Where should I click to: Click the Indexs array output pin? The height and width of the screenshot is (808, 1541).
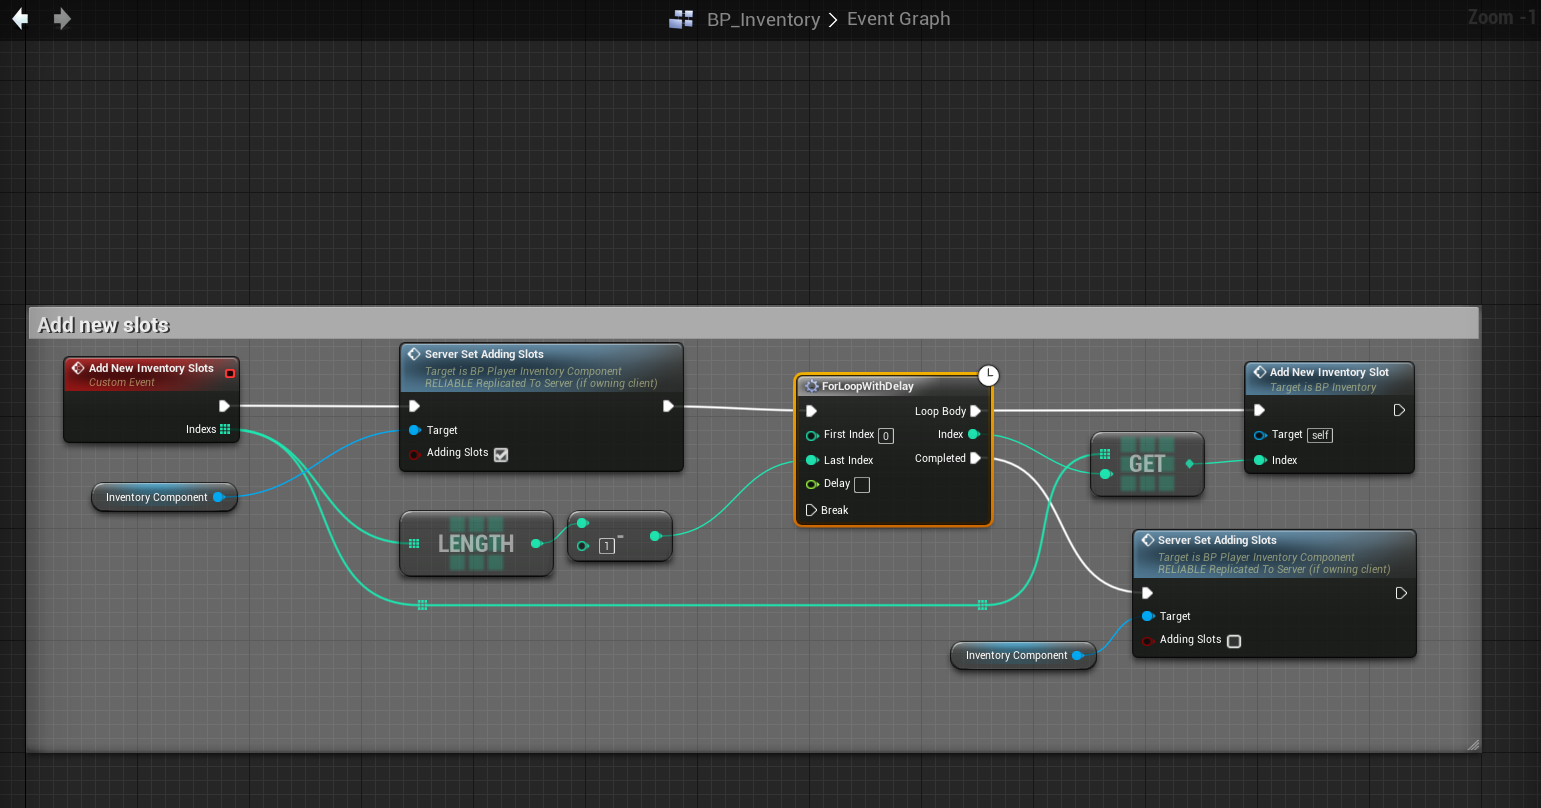[225, 429]
